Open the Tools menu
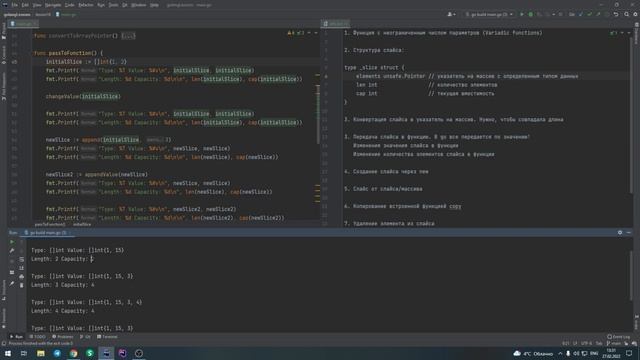Screen dimensions: 640x360 click(113, 5)
